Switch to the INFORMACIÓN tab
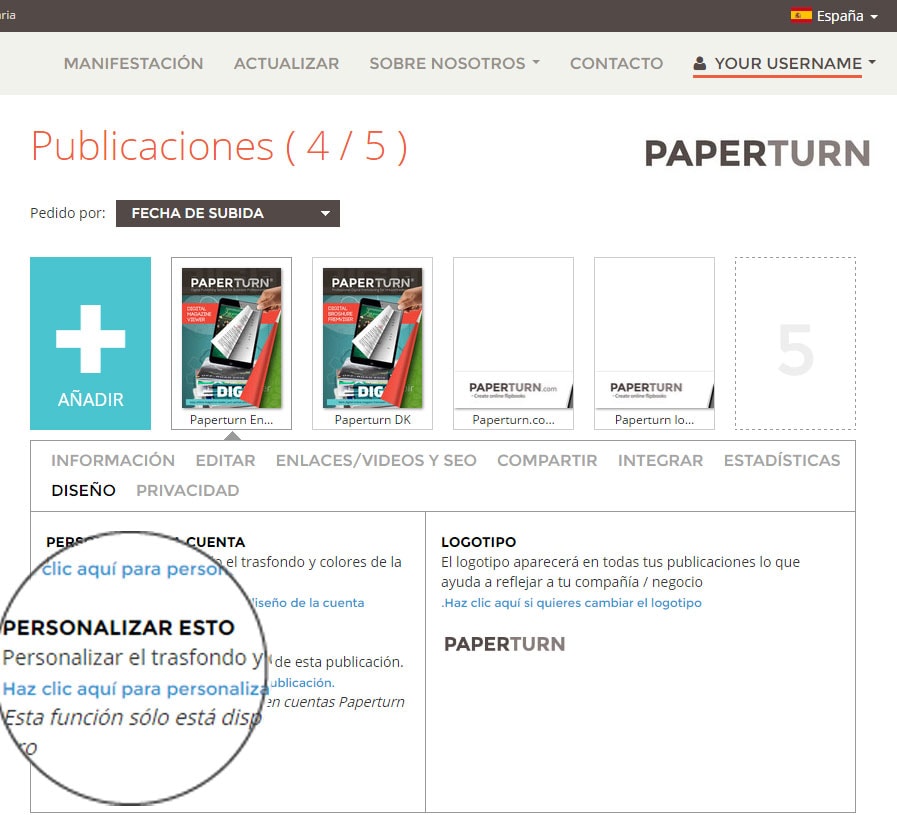The height and width of the screenshot is (815, 897). click(x=113, y=460)
